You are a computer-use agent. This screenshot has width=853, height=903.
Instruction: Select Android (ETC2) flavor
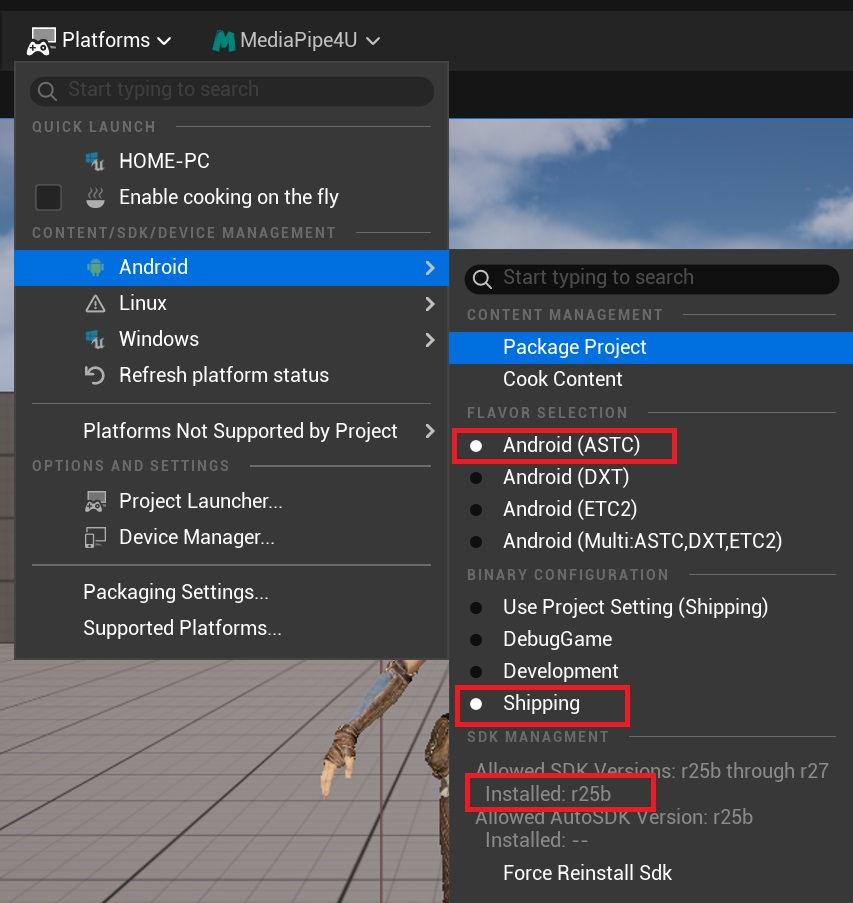[x=651, y=509]
